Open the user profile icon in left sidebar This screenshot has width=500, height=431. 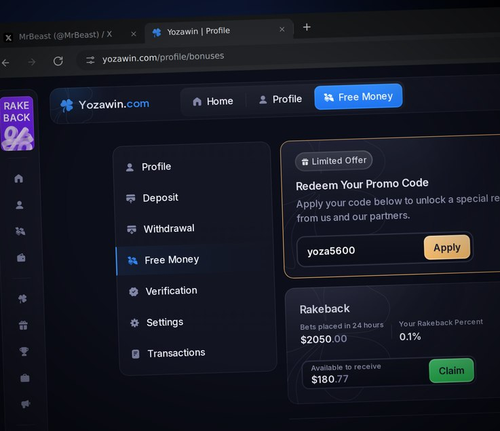tap(20, 205)
